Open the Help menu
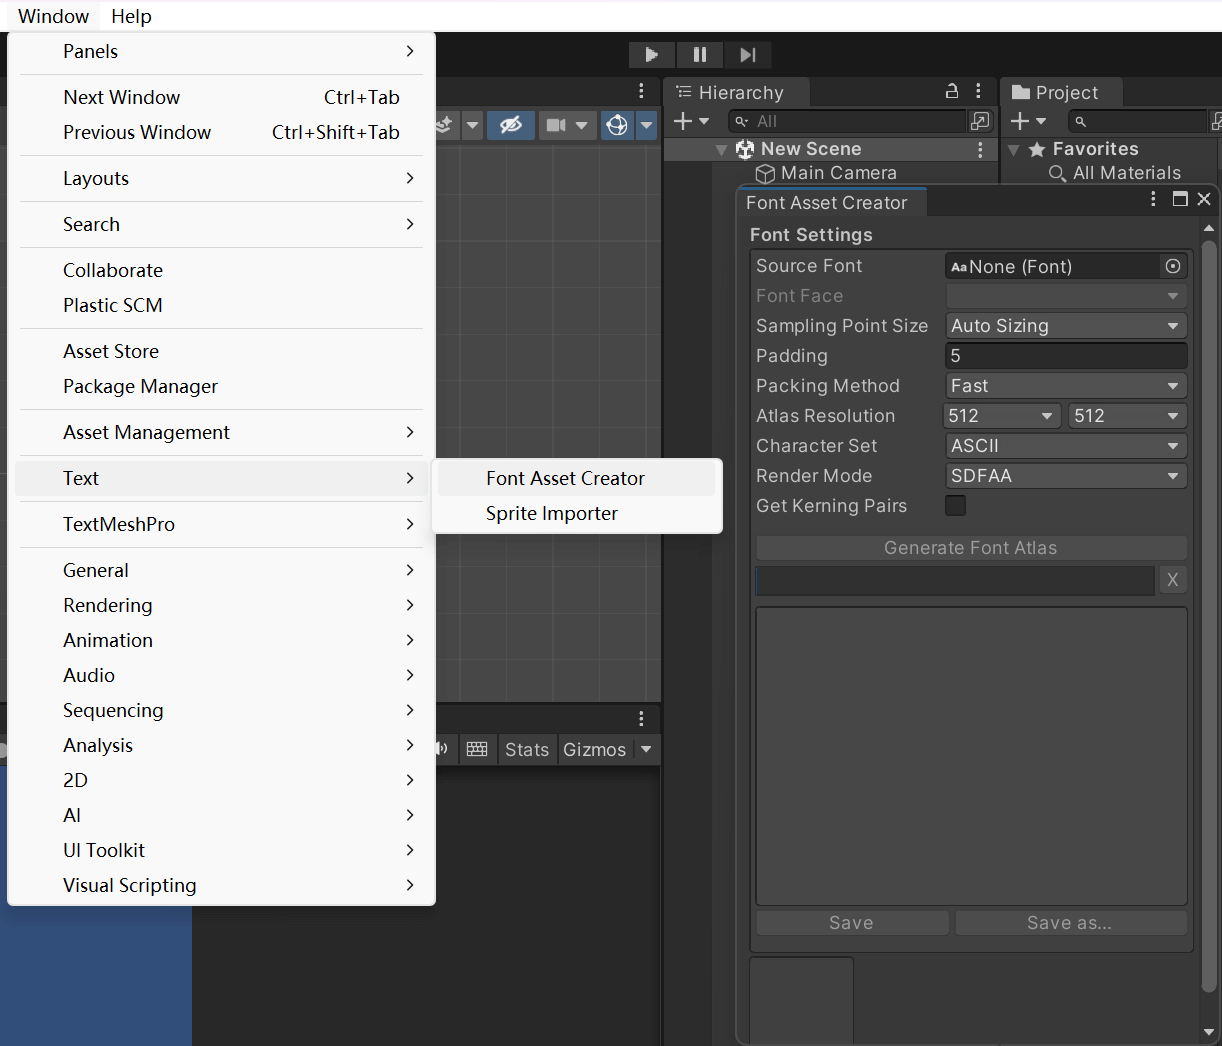The width and height of the screenshot is (1222, 1046). coord(131,16)
